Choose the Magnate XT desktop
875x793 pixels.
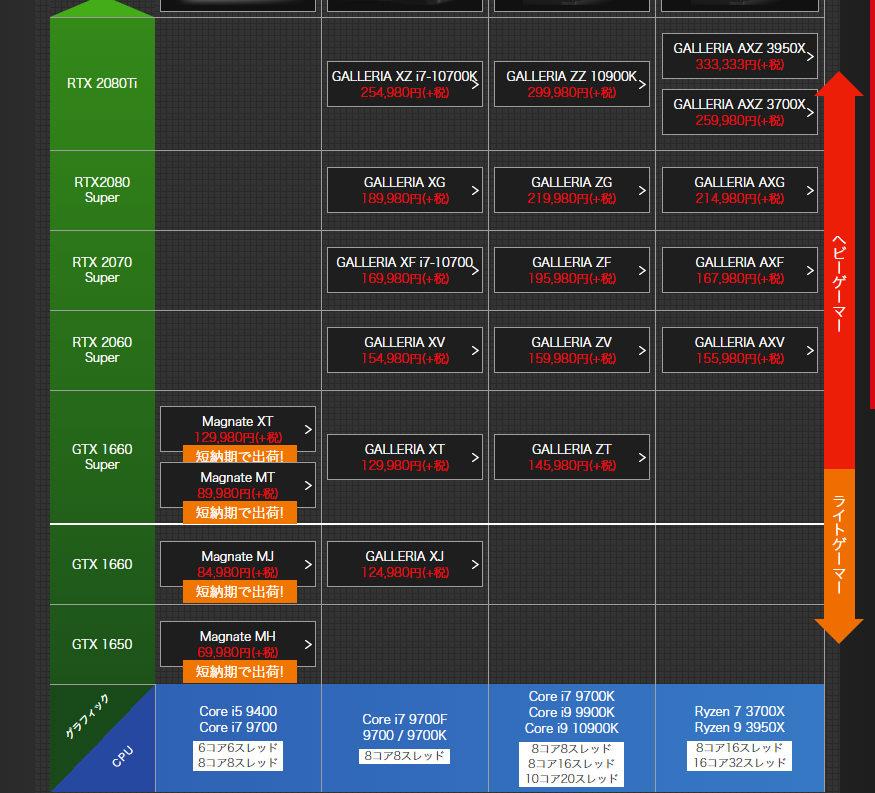point(238,429)
